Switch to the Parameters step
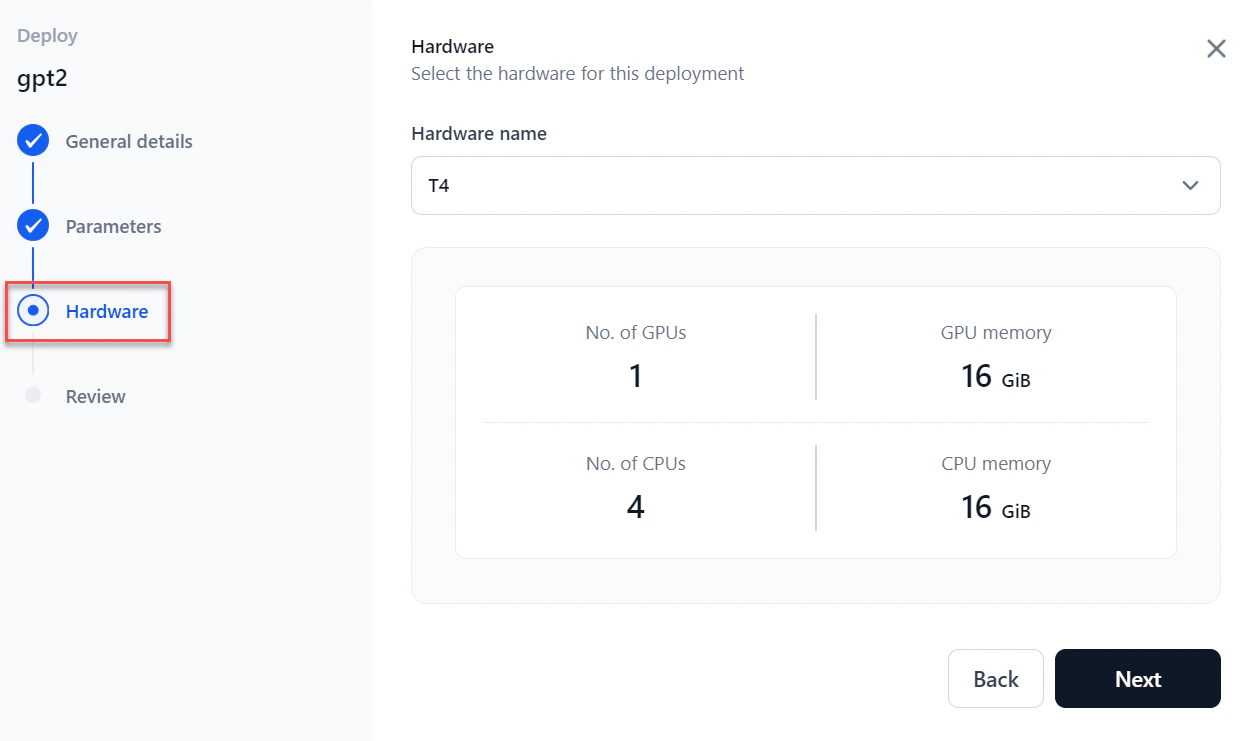This screenshot has height=741, width=1250. pos(113,226)
